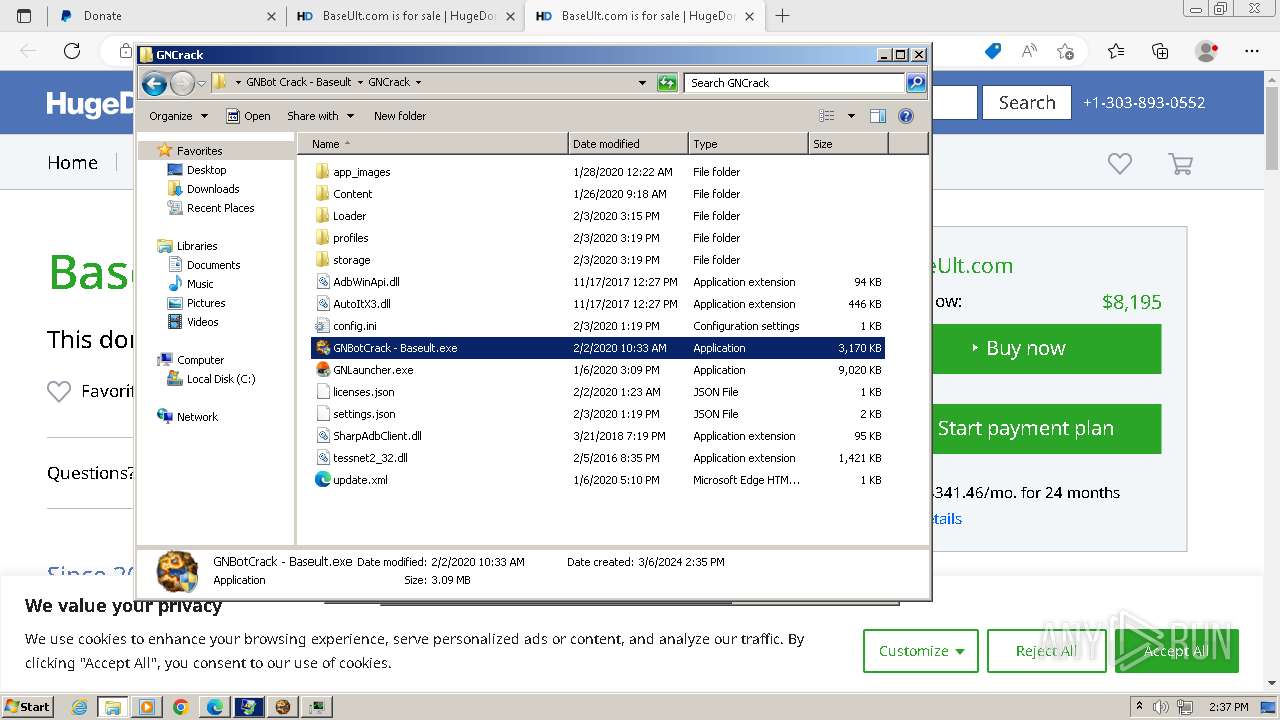Sort files by the Date modified column
Viewport: 1280px width, 720px height.
pos(628,144)
